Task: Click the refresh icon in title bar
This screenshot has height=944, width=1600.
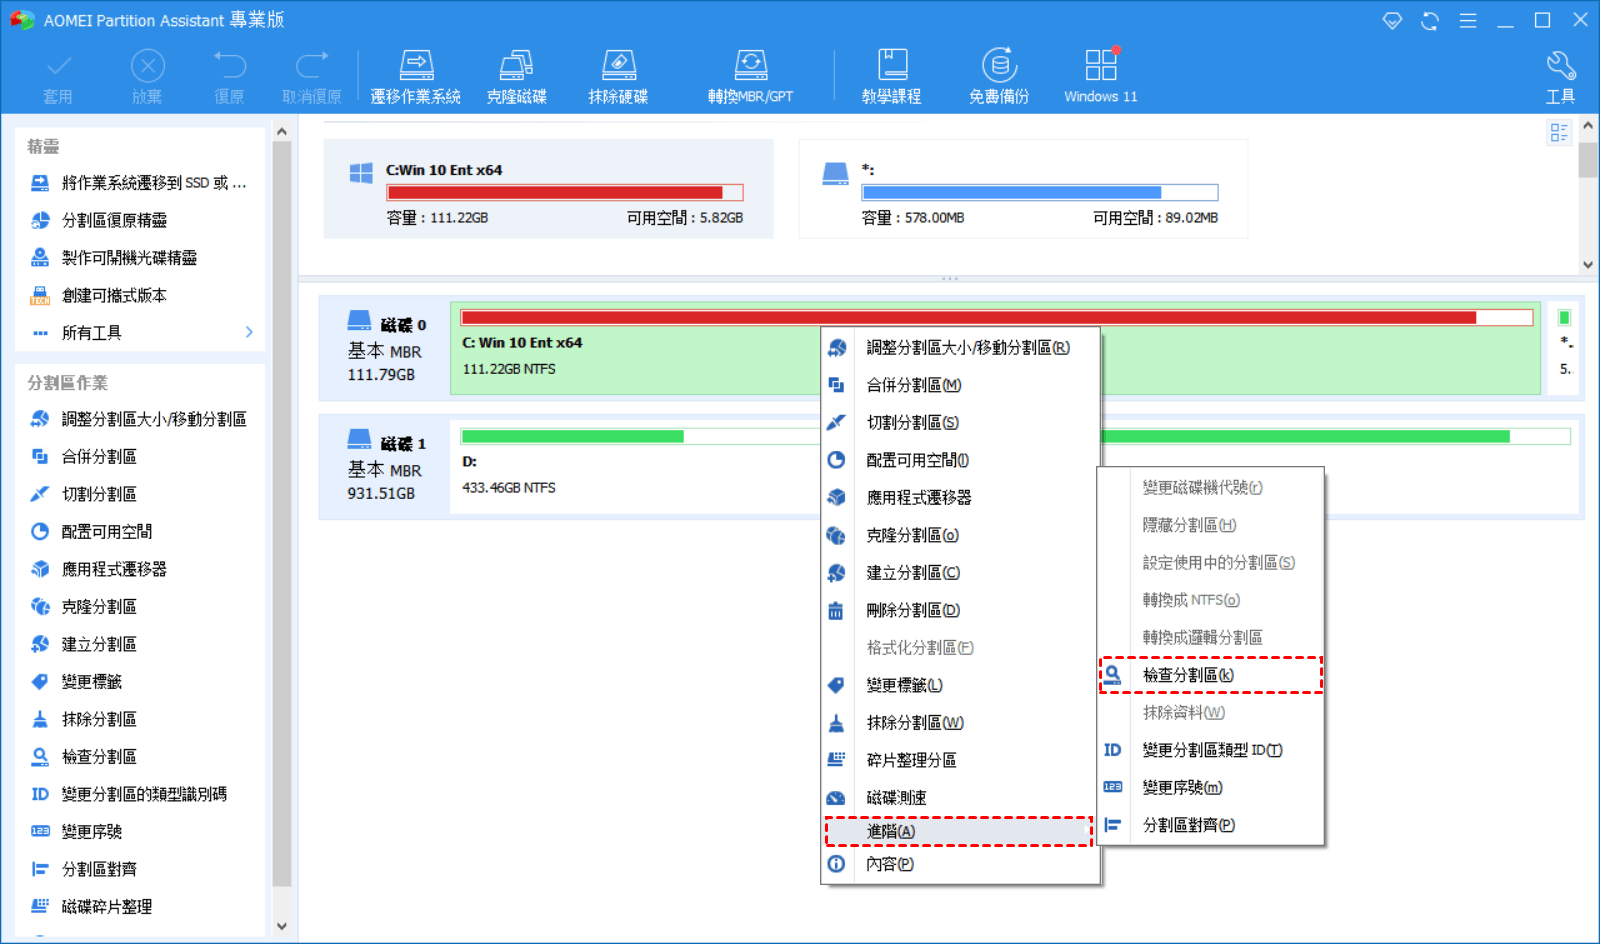Action: click(1430, 20)
